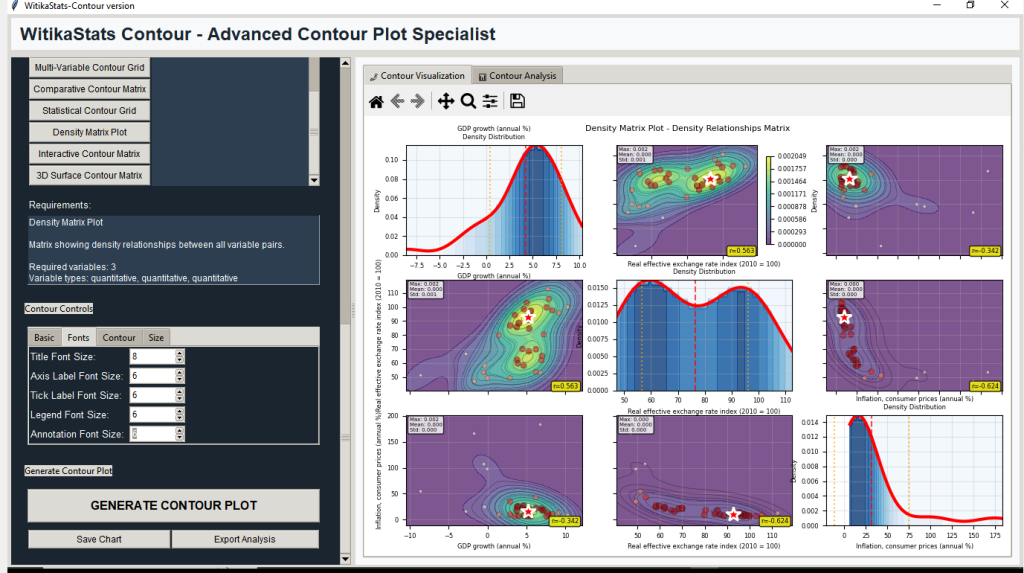The image size is (1024, 573).
Task: Click the plot type list scroll down arrow
Action: [314, 180]
